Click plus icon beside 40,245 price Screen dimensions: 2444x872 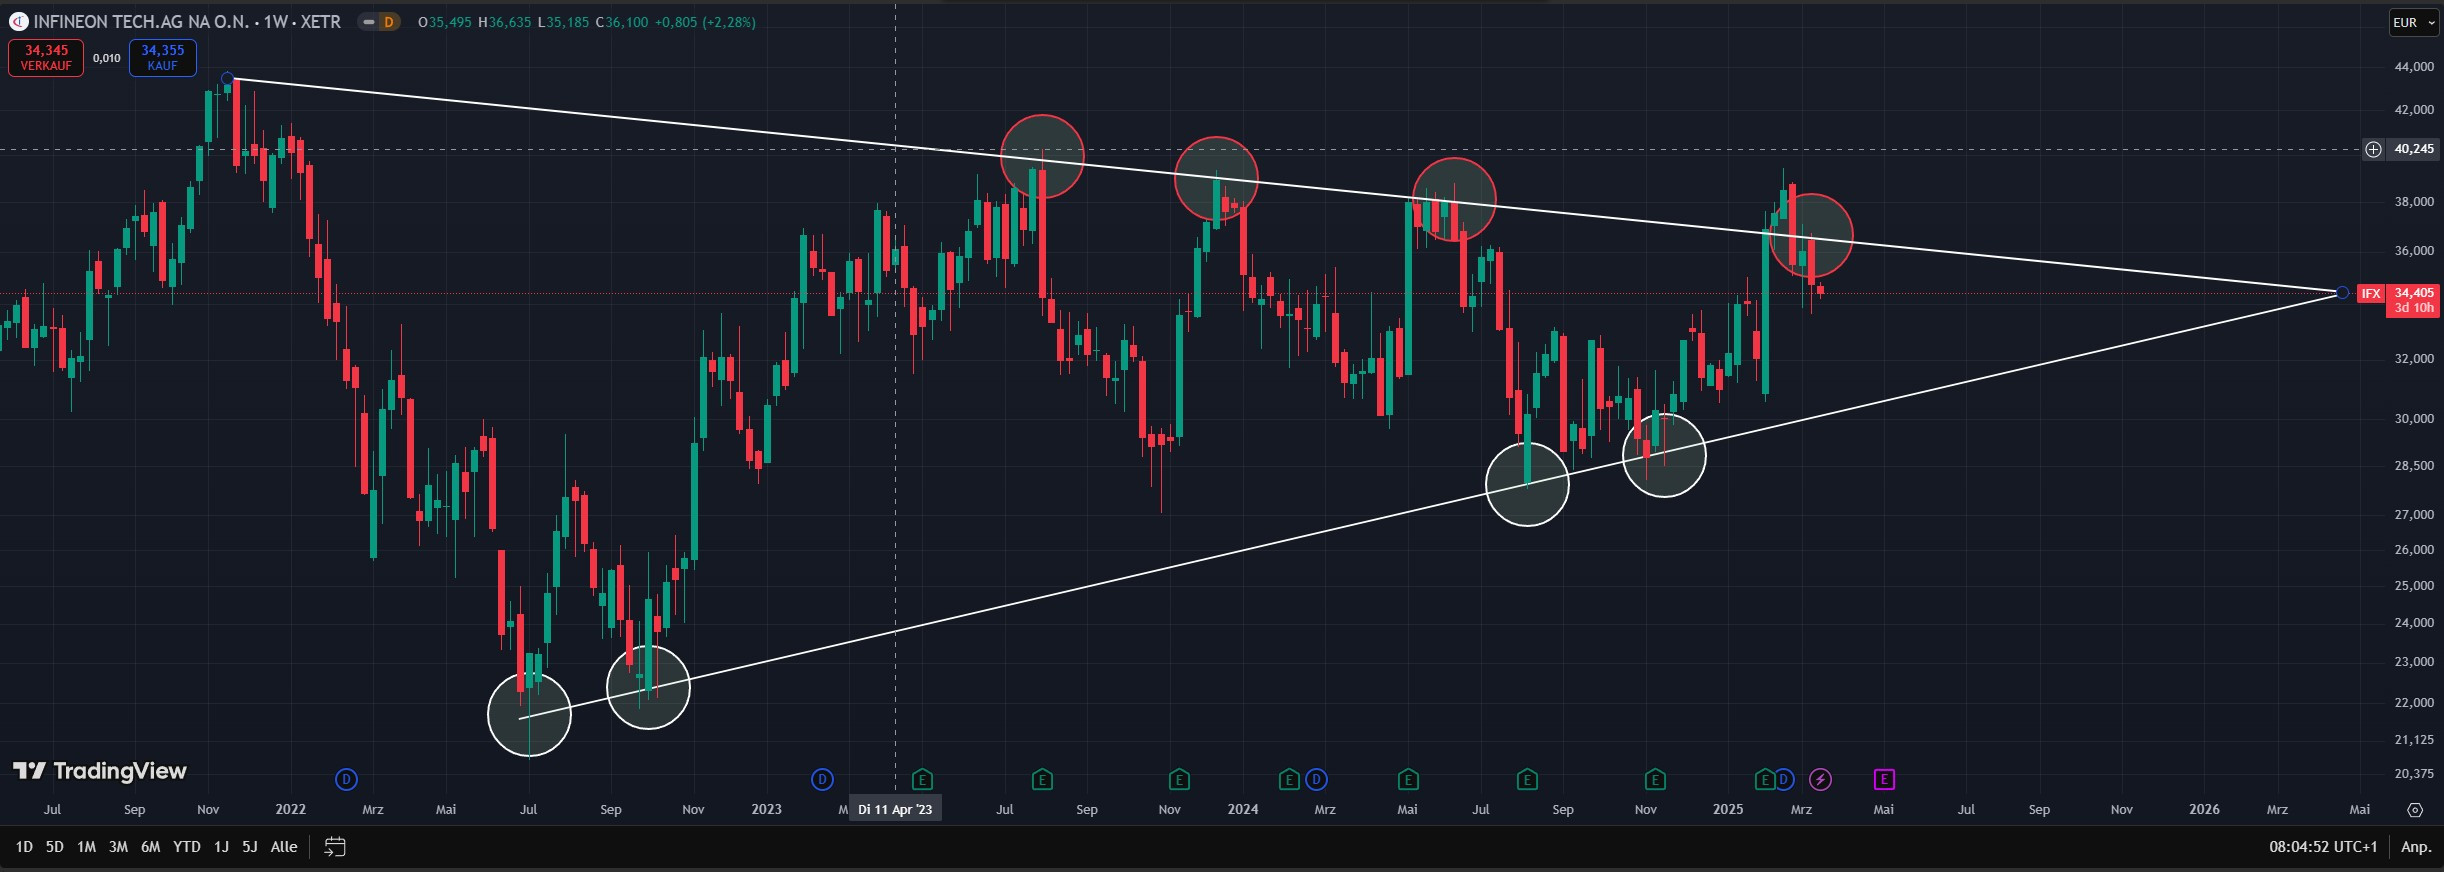point(2373,149)
